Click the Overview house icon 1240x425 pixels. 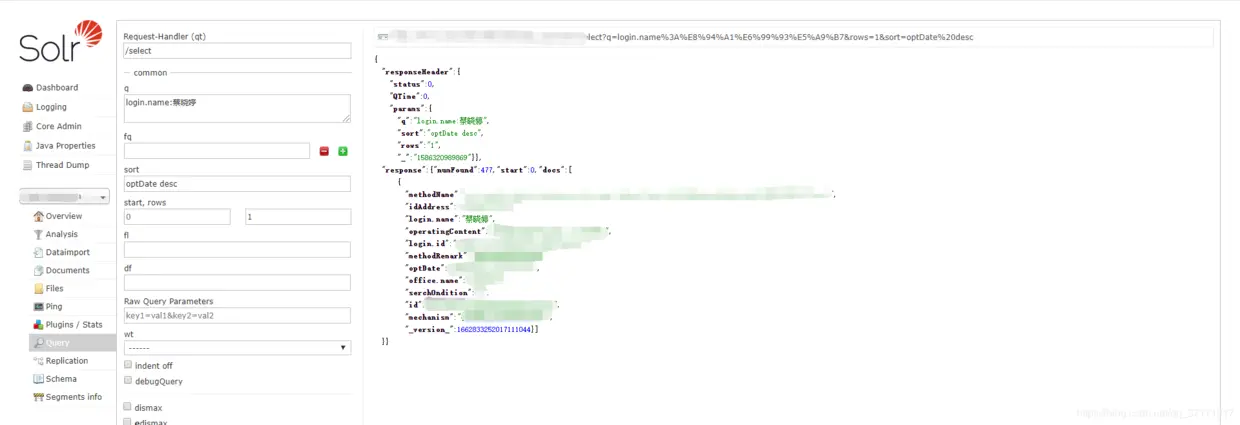[x=39, y=216]
